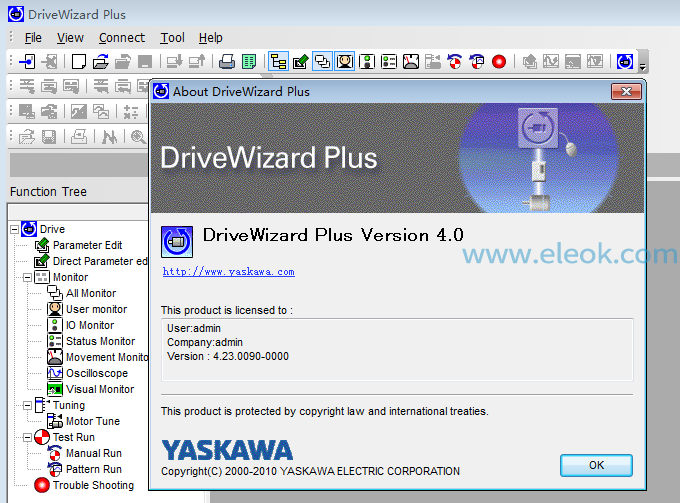This screenshot has width=680, height=503.
Task: Click the New project toolbar icon
Action: (x=78, y=62)
